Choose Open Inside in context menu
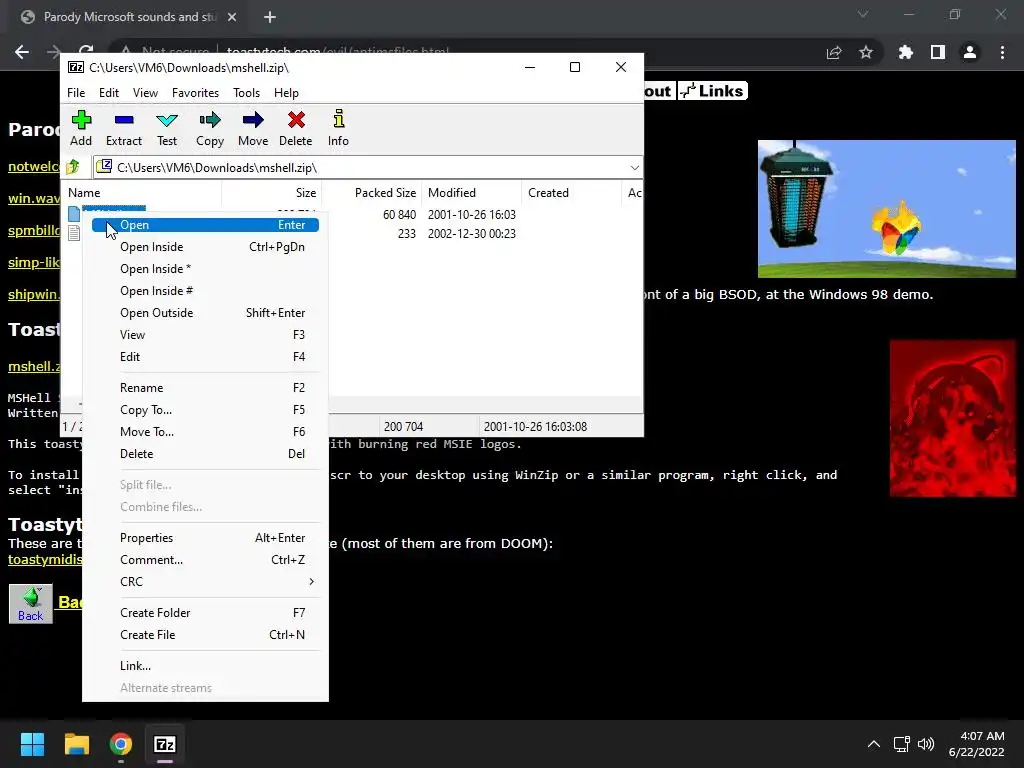Viewport: 1024px width, 768px height. coord(205,247)
